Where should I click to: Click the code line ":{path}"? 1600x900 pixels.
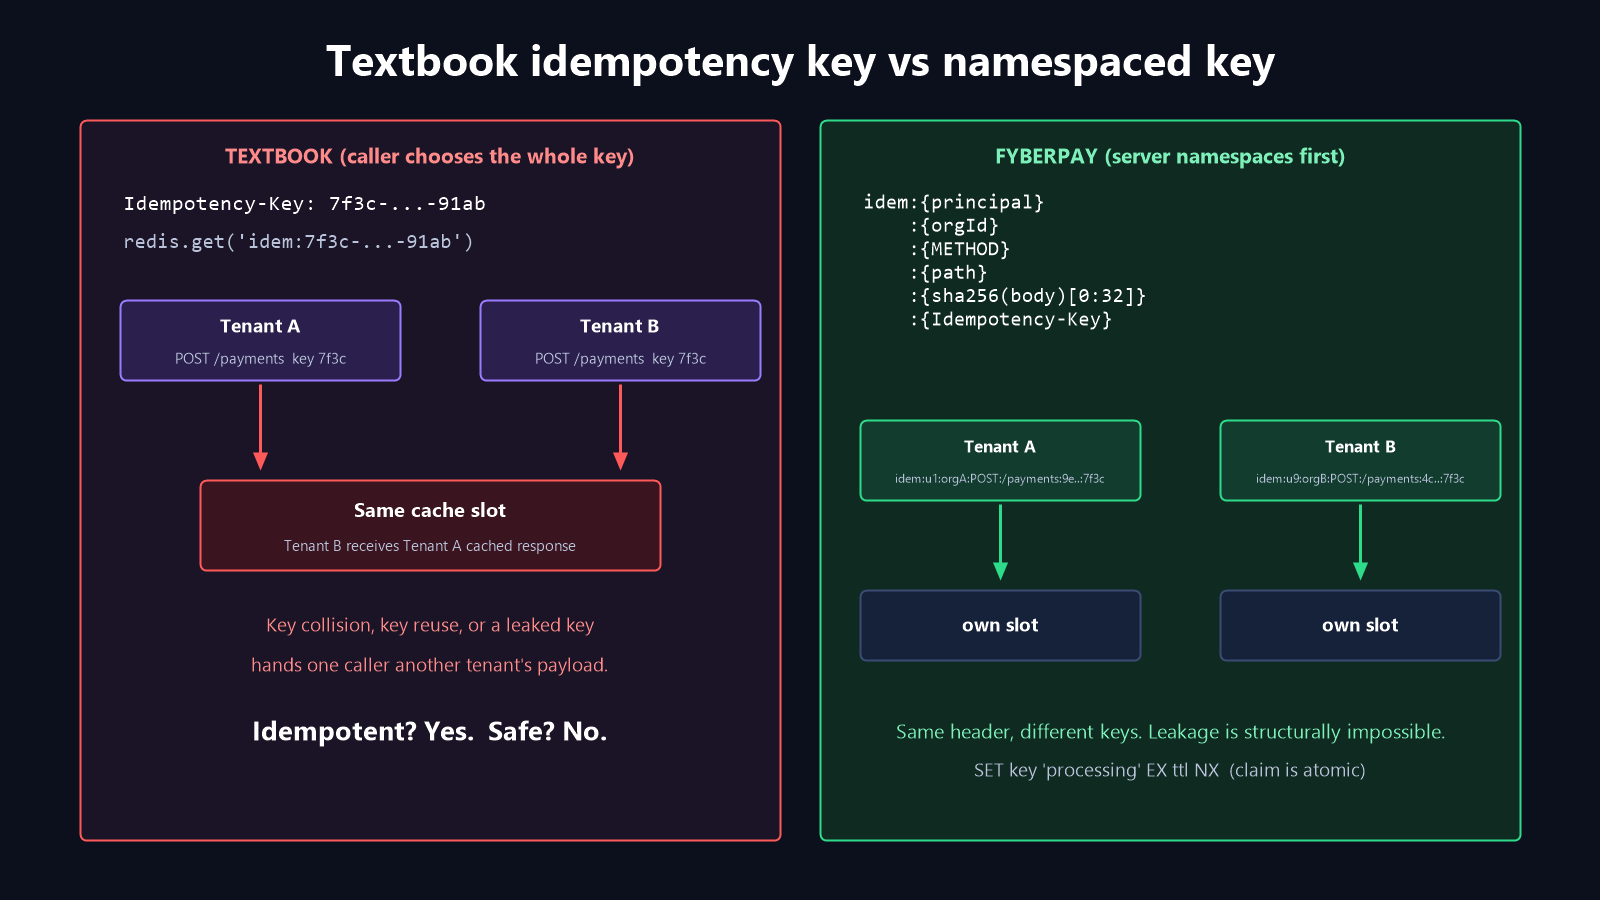point(948,273)
